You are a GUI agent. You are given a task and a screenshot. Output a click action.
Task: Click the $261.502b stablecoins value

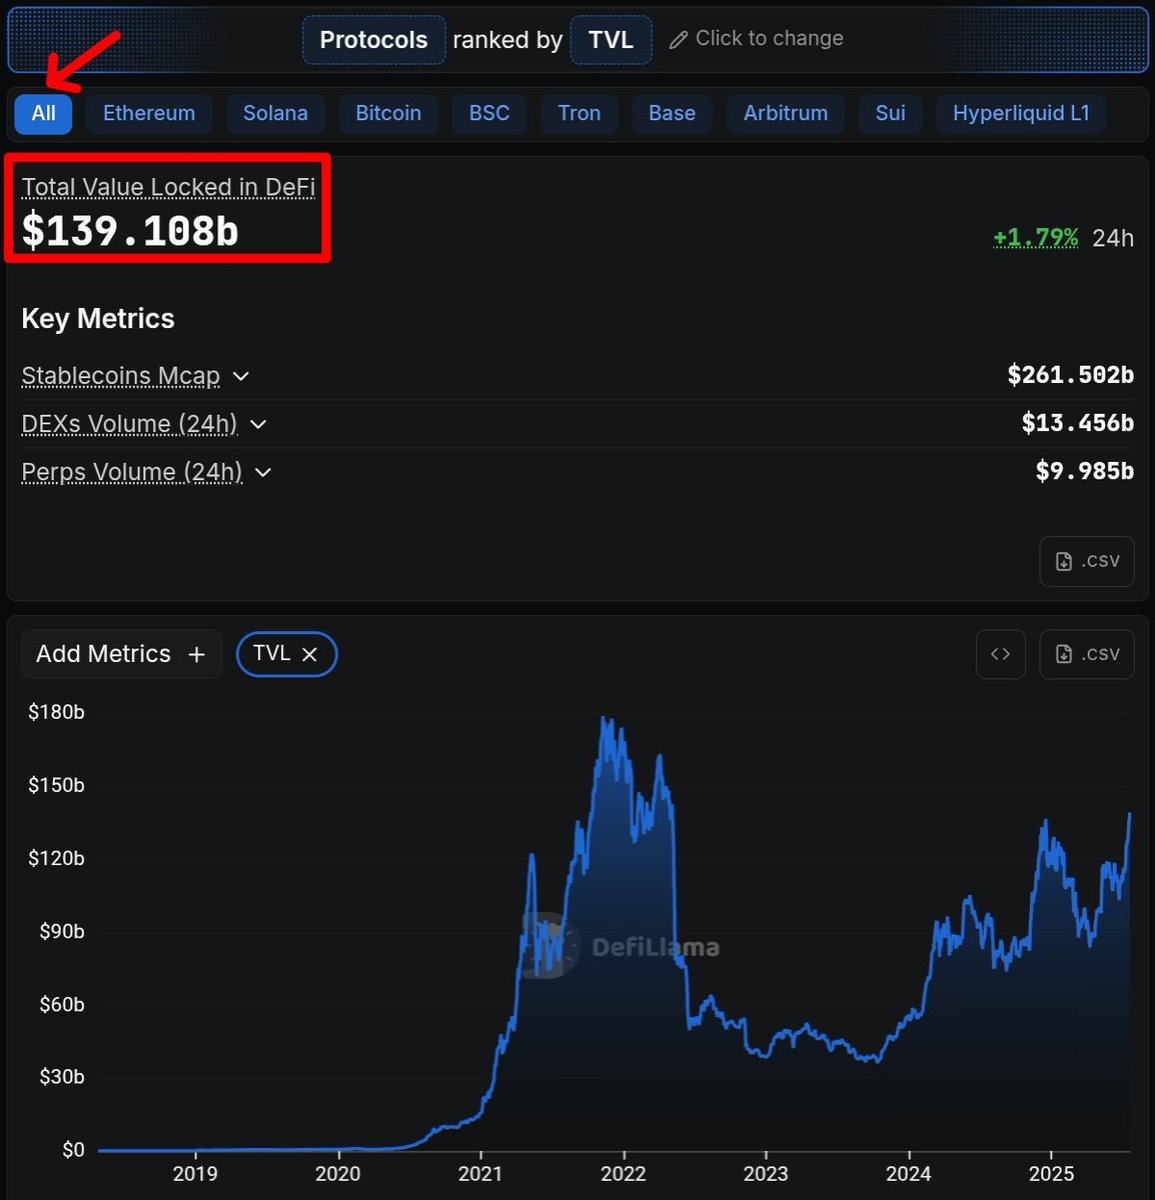tap(1071, 375)
